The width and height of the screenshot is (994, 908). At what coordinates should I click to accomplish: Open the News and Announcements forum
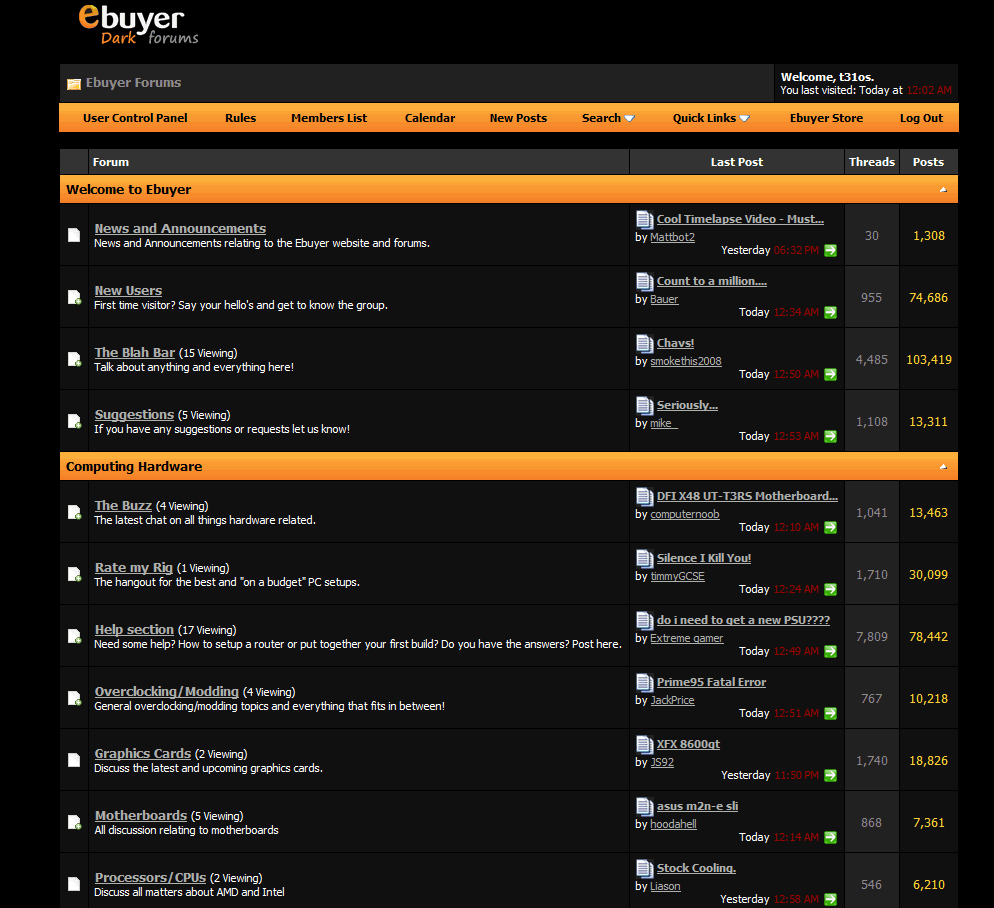click(180, 228)
